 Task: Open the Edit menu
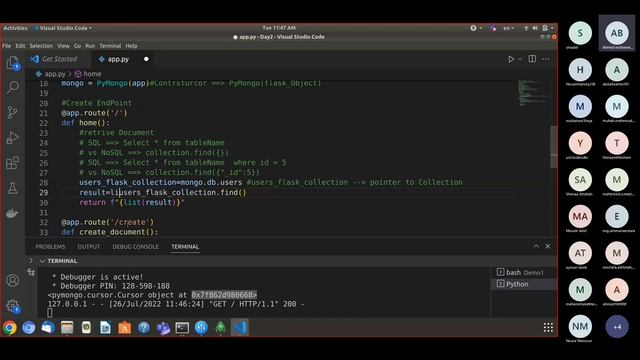click(20, 46)
